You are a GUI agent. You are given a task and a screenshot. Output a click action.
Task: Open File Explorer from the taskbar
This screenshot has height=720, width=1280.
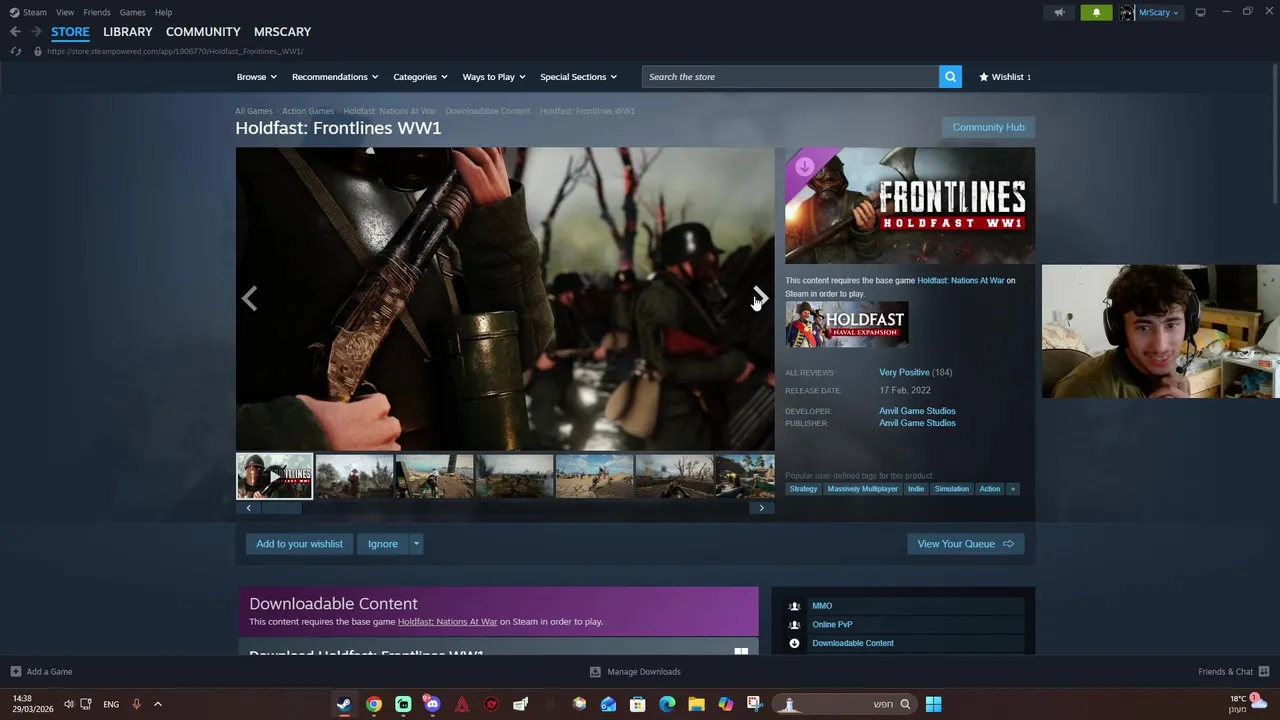696,704
